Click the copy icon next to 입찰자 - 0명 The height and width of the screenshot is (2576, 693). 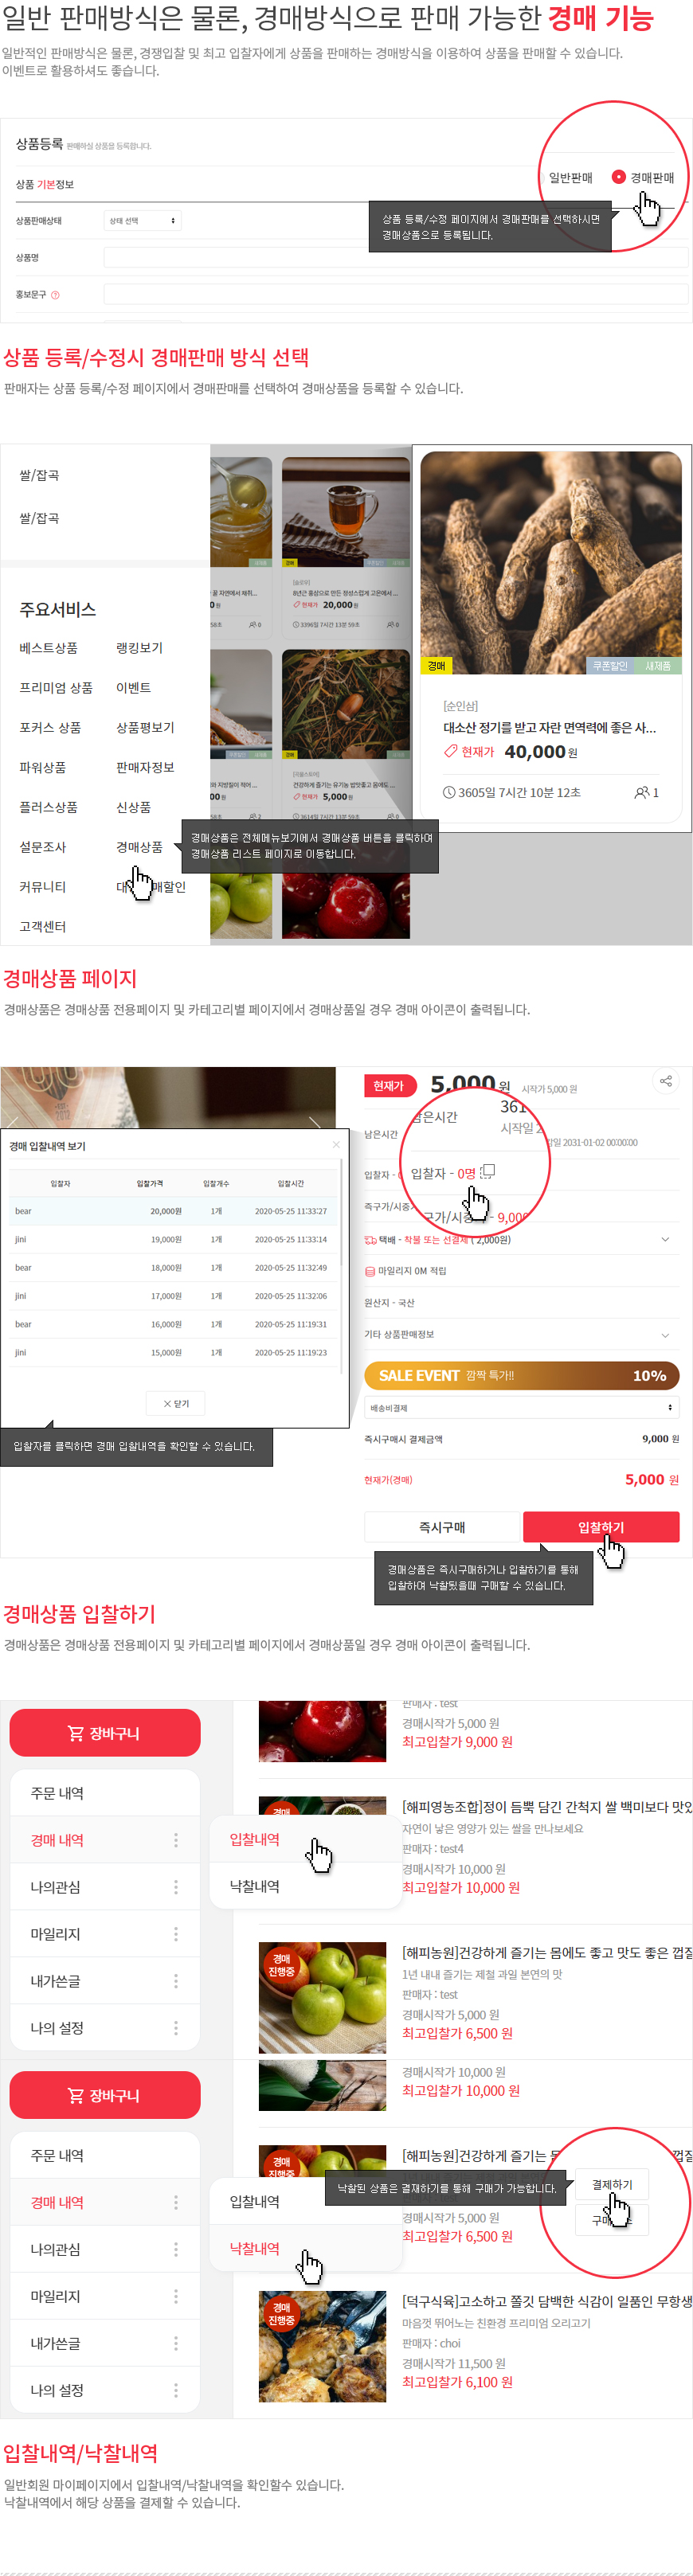coord(488,1171)
